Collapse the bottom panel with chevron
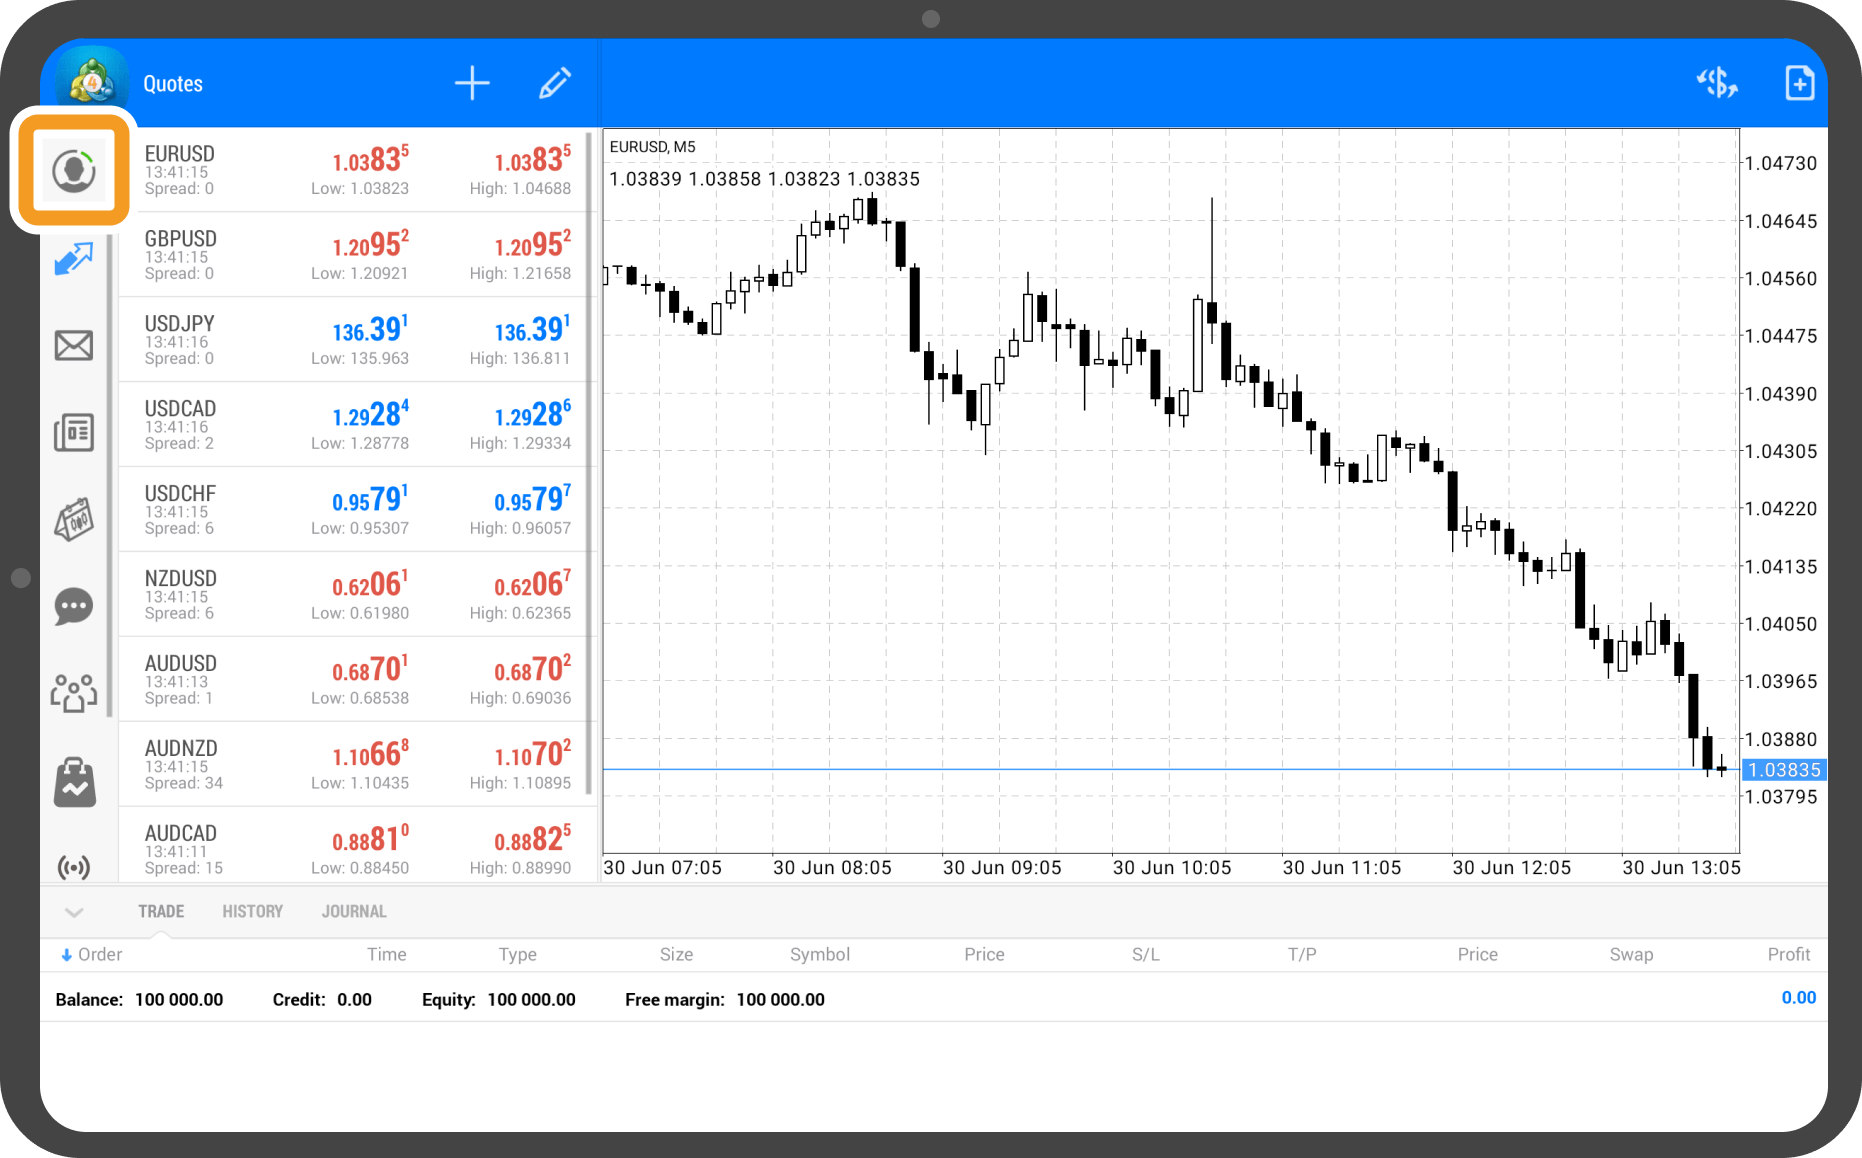 pyautogui.click(x=74, y=912)
